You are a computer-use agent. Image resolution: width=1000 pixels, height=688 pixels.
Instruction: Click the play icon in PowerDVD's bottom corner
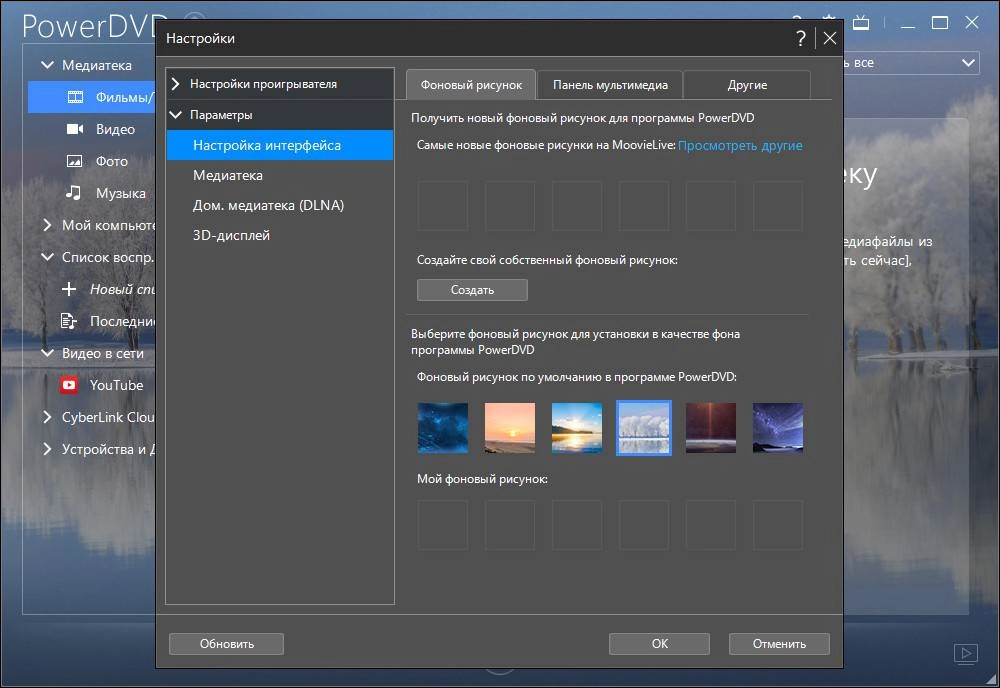966,653
